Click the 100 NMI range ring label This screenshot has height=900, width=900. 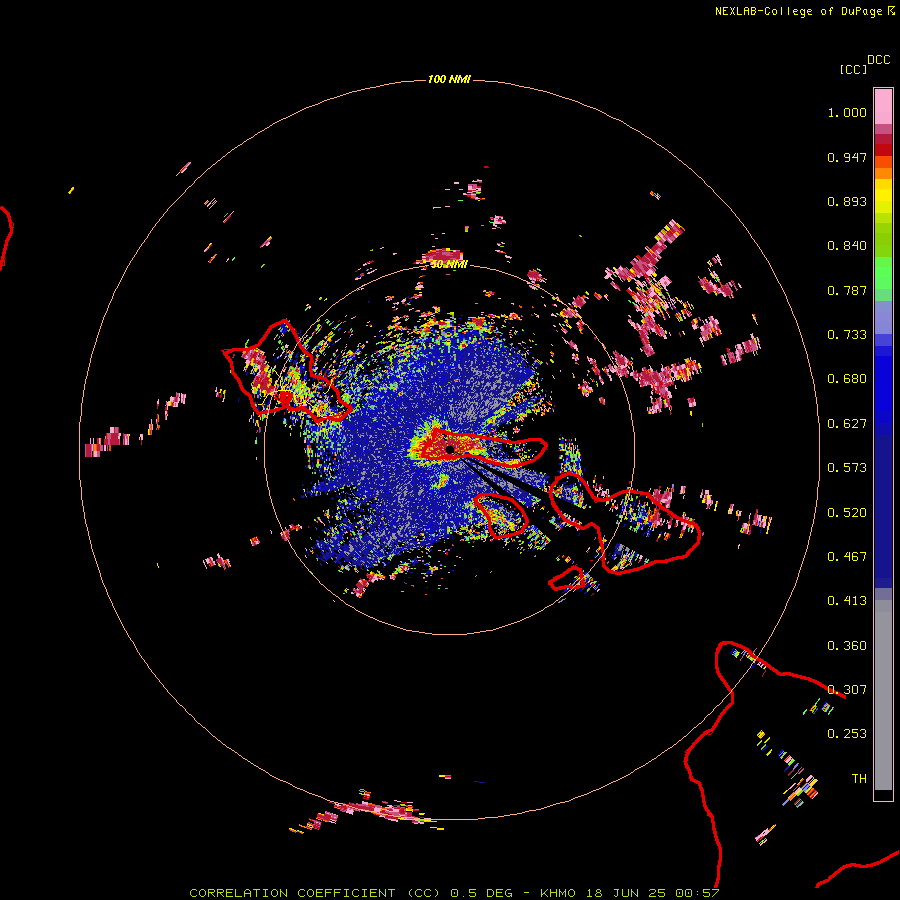449,79
